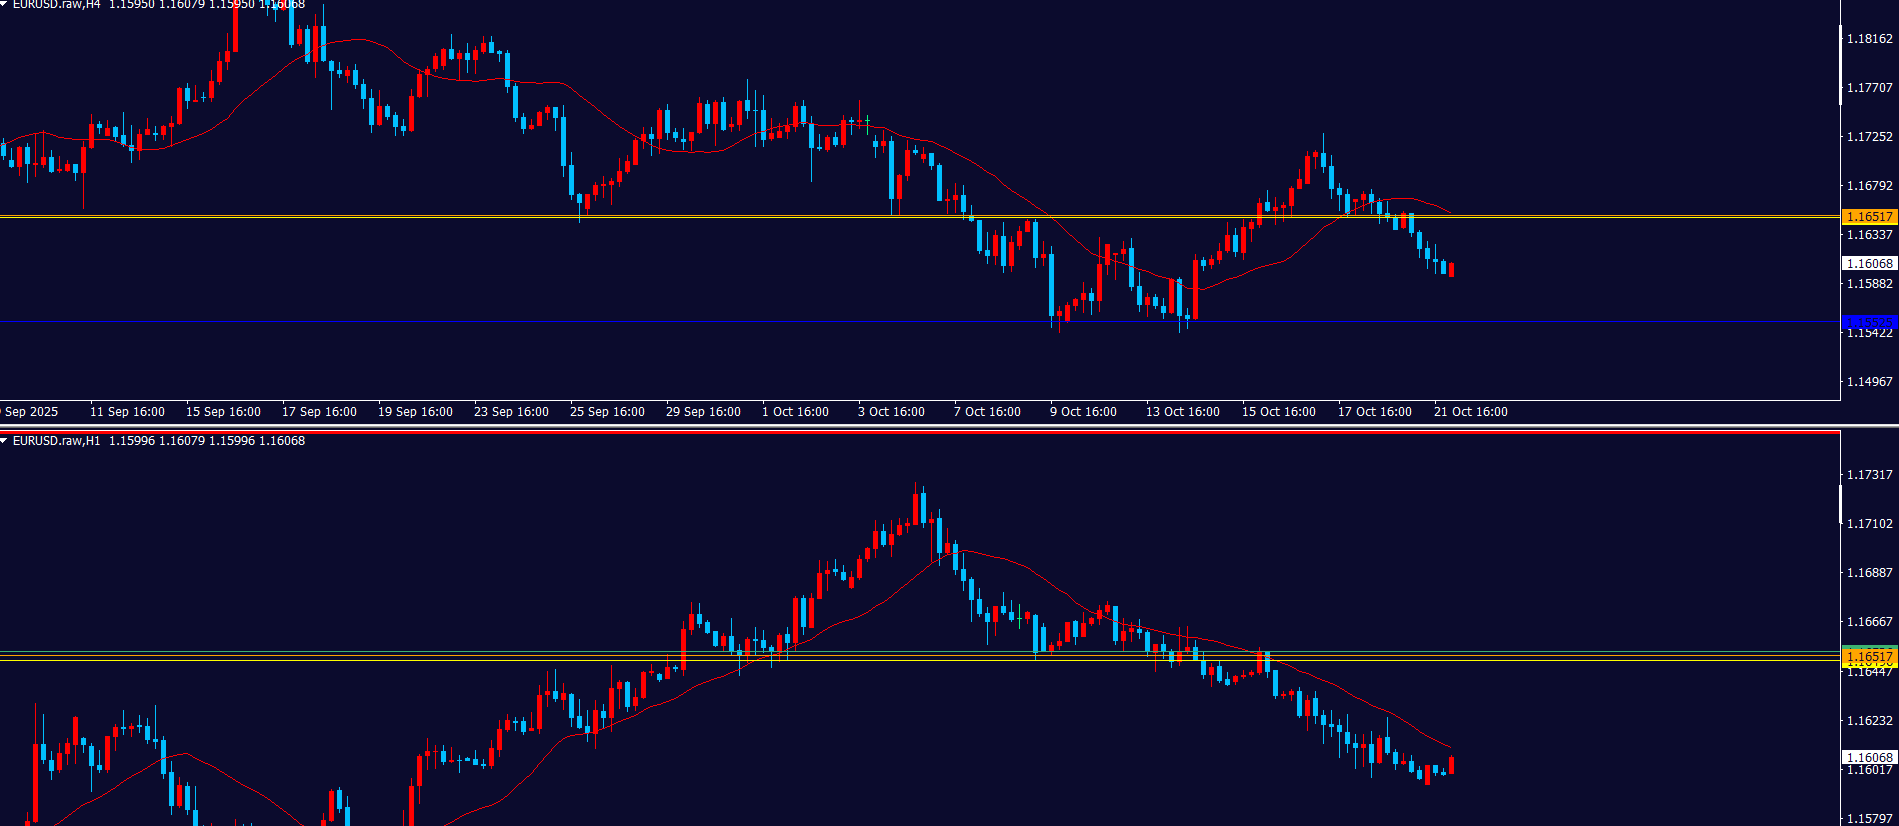The image size is (1899, 826).
Task: Click the EURUSD.raw,H4 chart title
Action: tap(56, 5)
